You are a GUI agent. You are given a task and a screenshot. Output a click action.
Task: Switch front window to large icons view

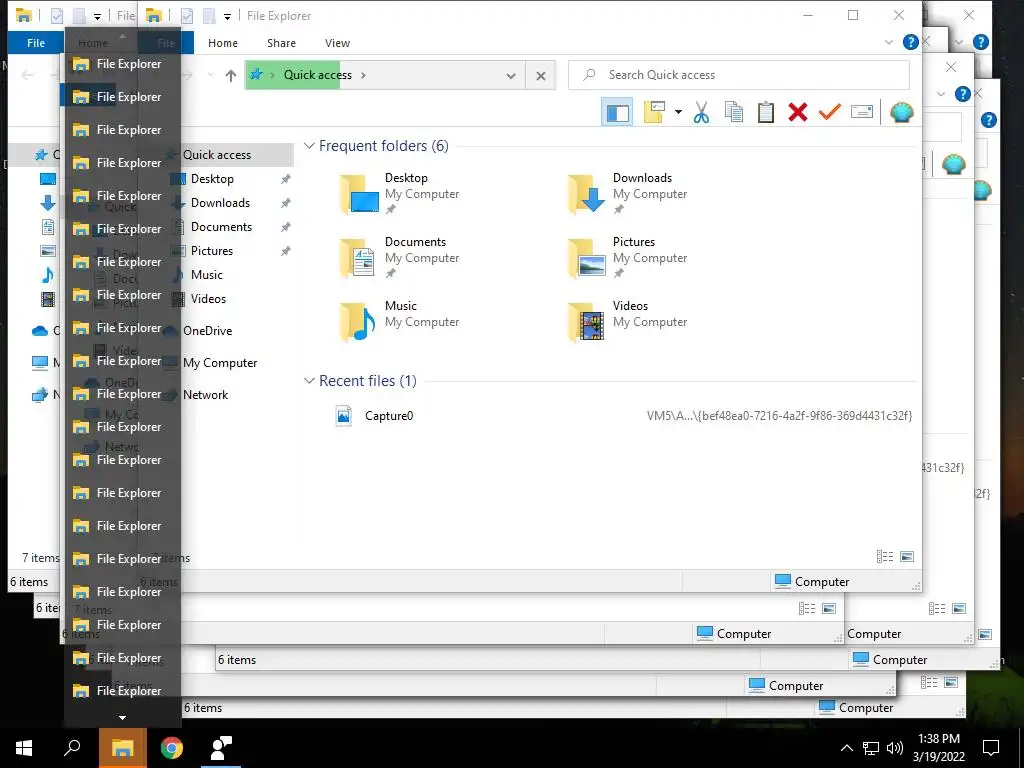[907, 556]
